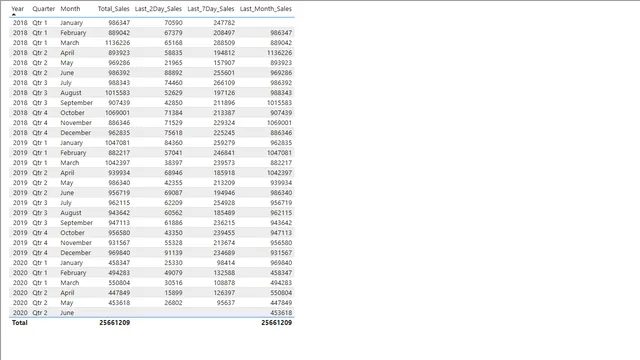Click the Total row label
The image size is (640, 360).
(x=20, y=322)
